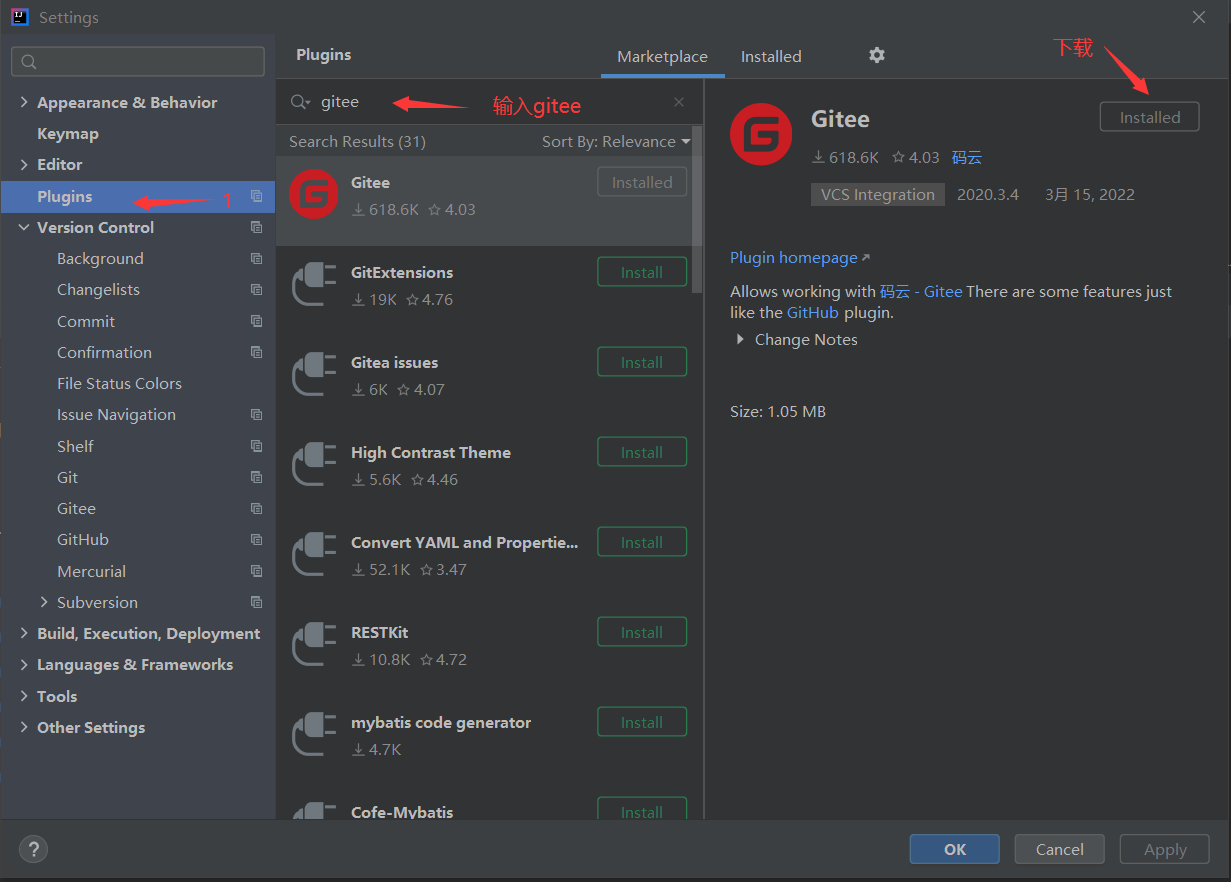The width and height of the screenshot is (1231, 882).
Task: Click the project-level icon beside Git
Action: 257,477
